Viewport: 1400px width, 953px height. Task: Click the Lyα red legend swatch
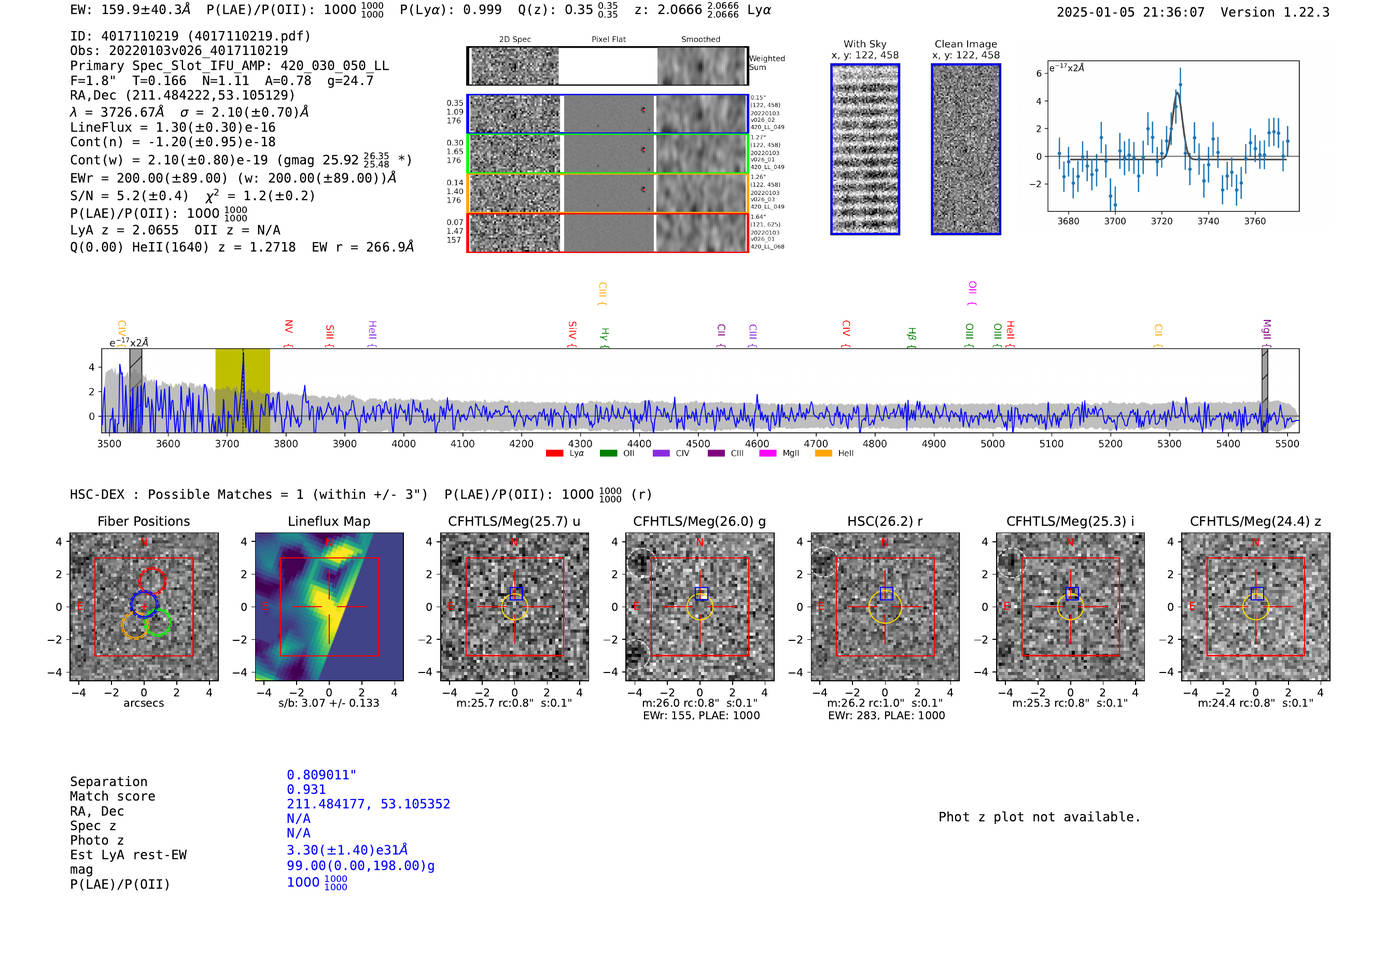[x=554, y=454]
